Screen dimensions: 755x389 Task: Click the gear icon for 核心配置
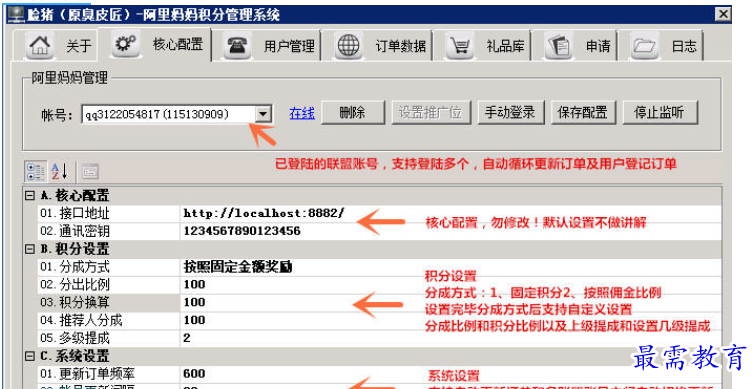pyautogui.click(x=125, y=44)
